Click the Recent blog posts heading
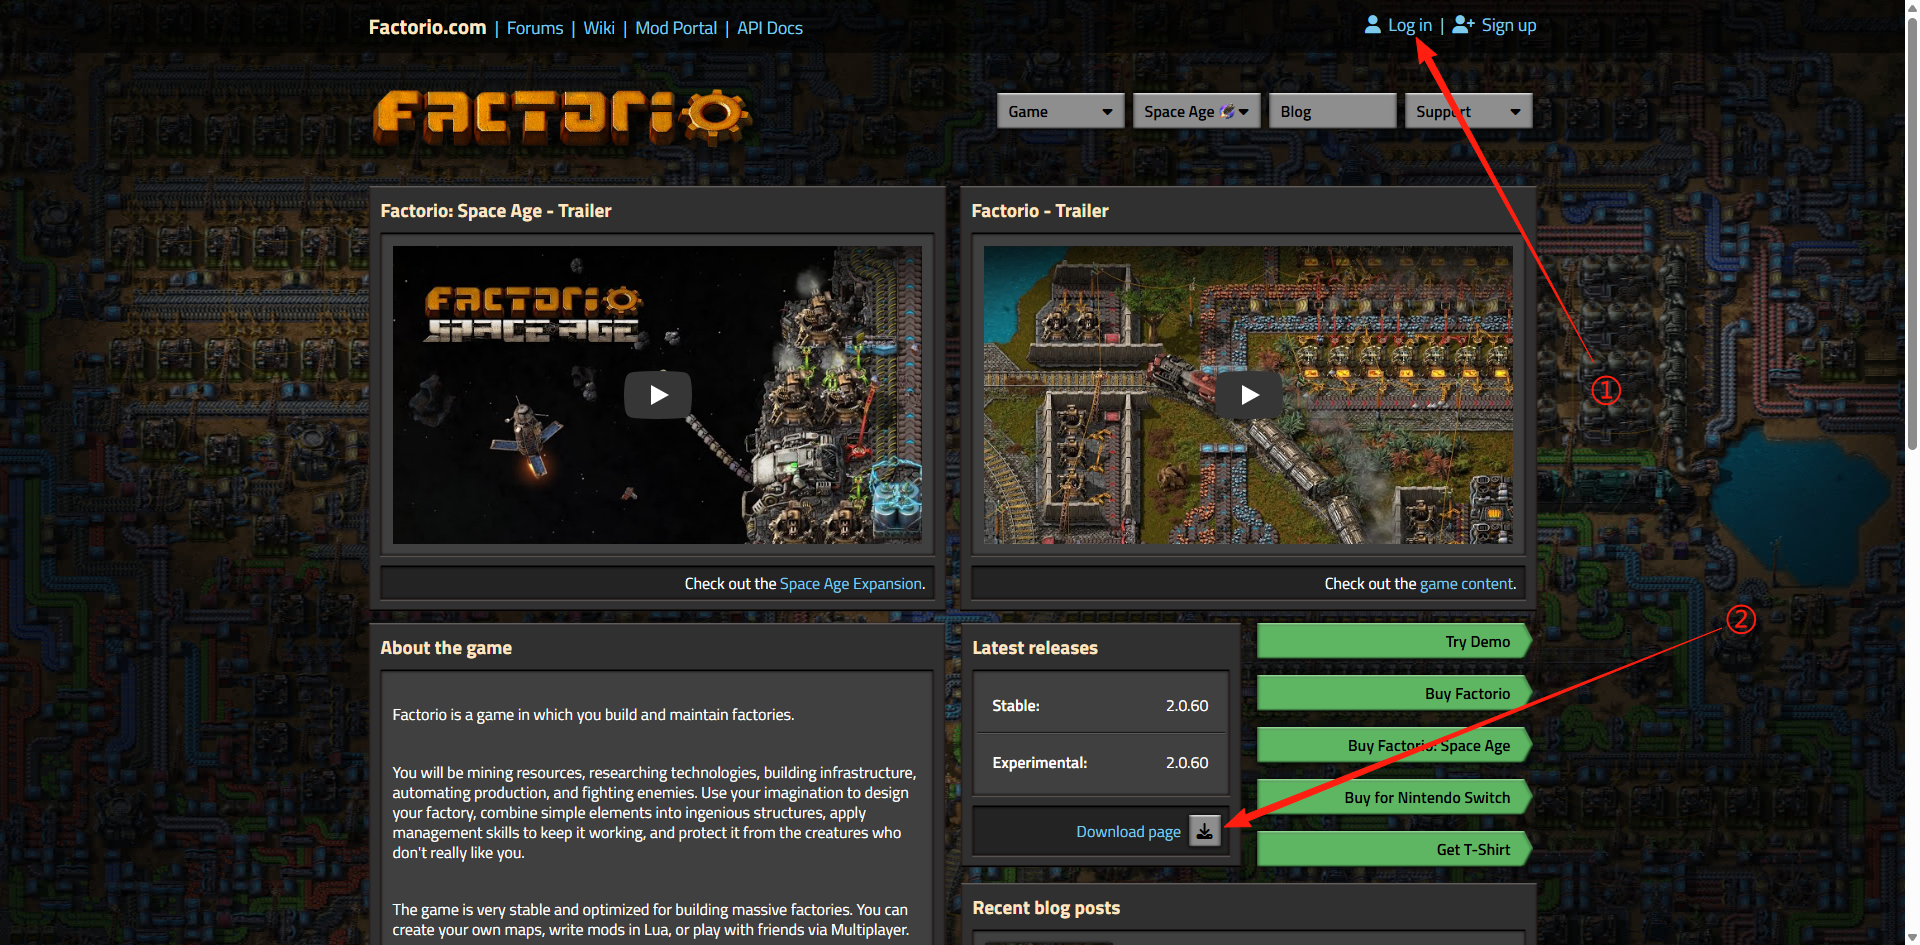Screen dimensions: 1920x945 tap(1046, 907)
